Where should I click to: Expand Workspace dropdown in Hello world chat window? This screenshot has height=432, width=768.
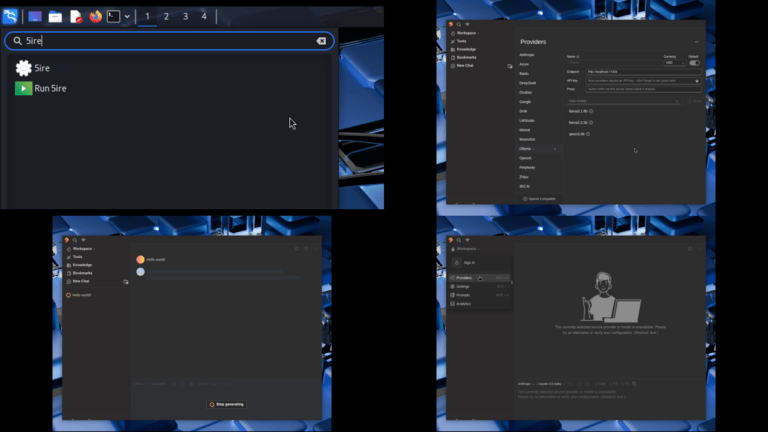(81, 249)
